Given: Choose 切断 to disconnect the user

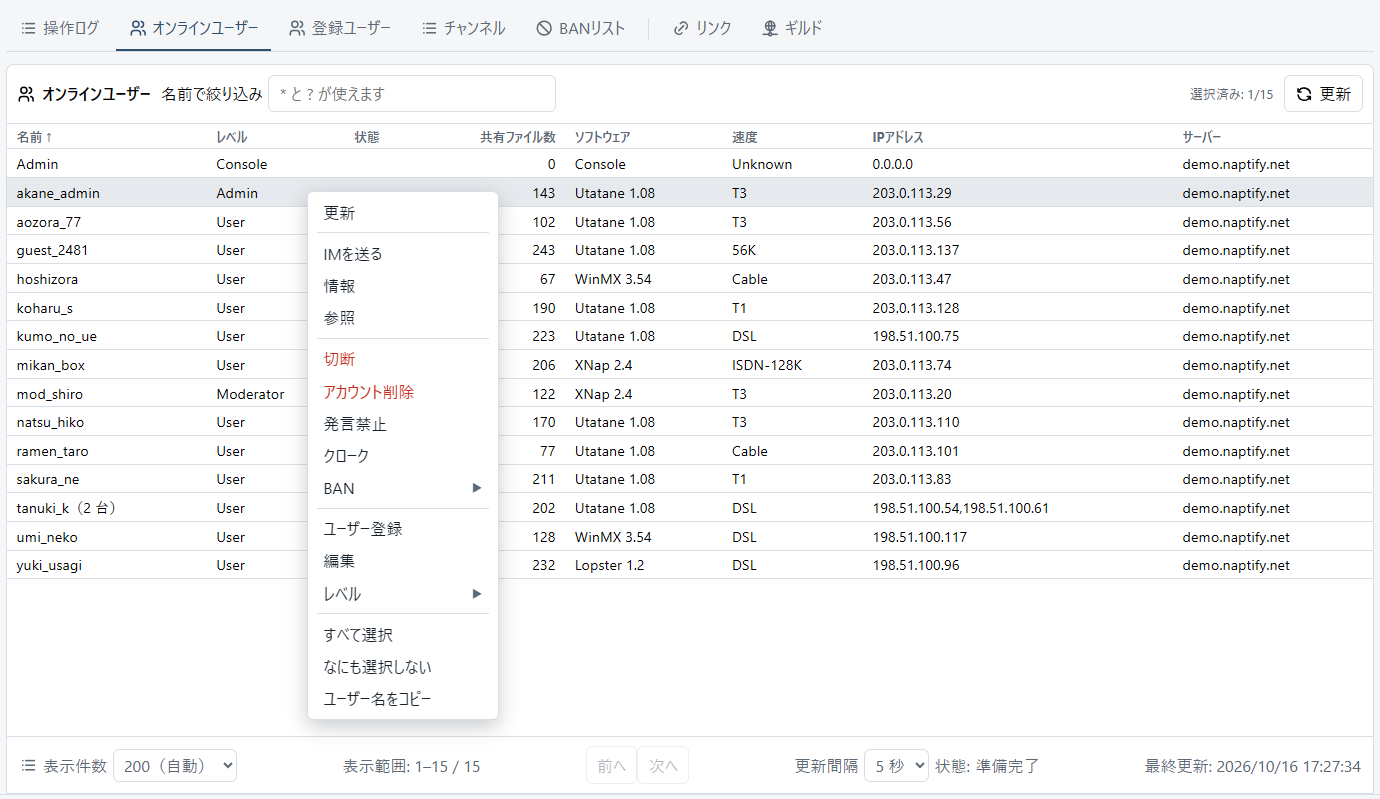Looking at the screenshot, I should pos(403,359).
